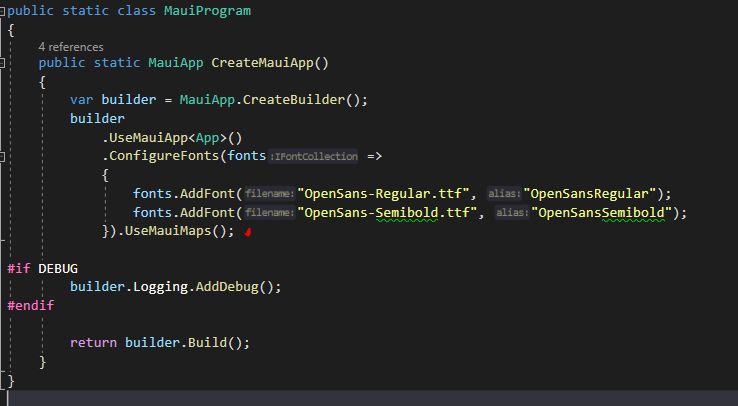Viewport: 738px width, 406px height.
Task: Click alias: hint on the Semibold font line
Action: [512, 213]
